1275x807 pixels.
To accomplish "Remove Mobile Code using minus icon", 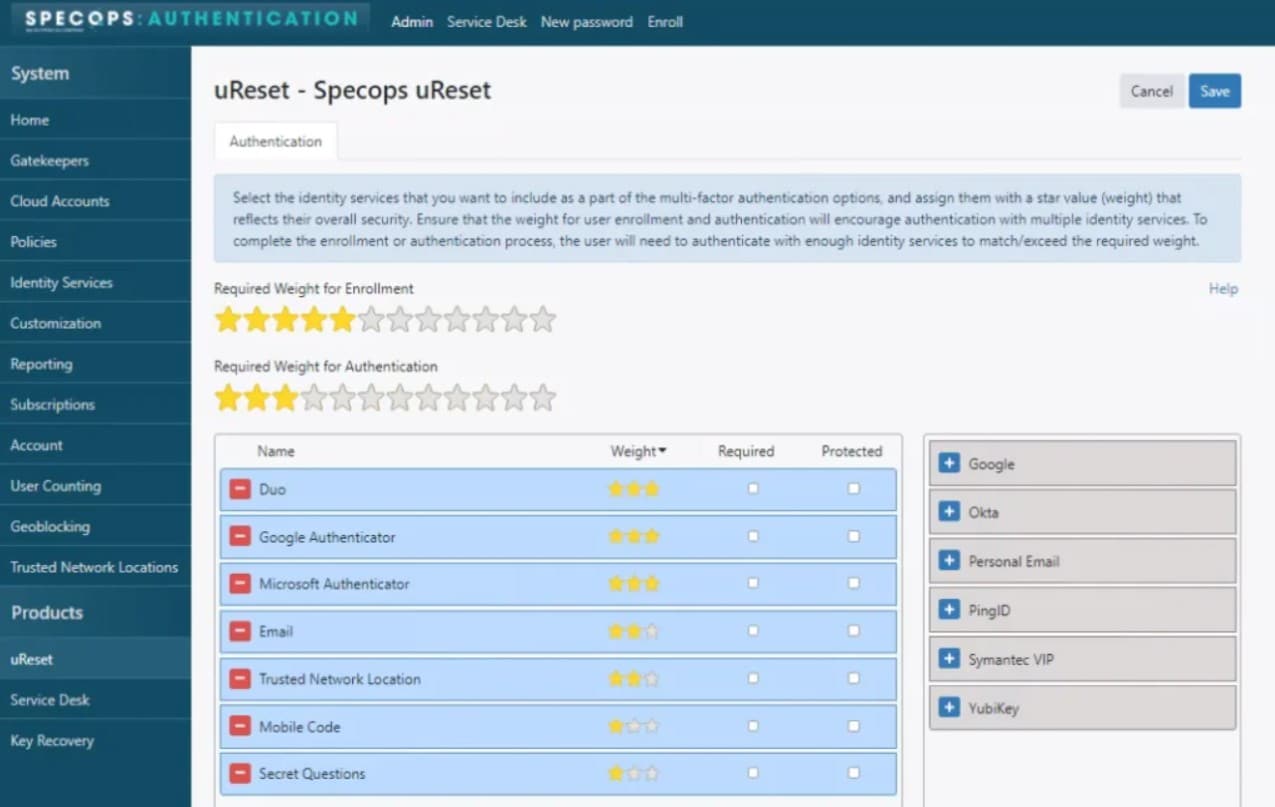I will (x=240, y=726).
